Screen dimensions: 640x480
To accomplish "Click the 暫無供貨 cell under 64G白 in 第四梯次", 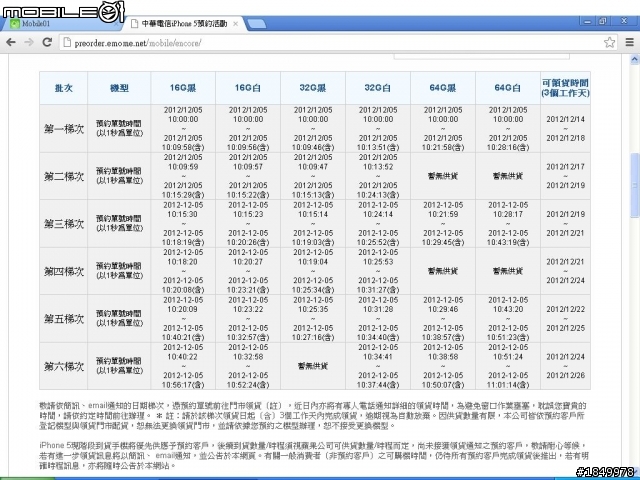I will tap(507, 271).
